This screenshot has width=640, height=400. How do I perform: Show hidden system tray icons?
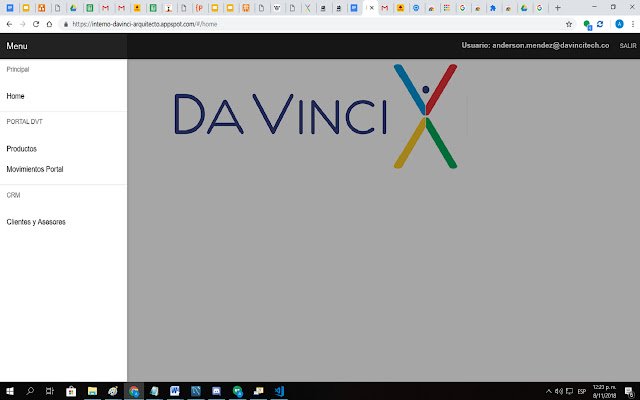(x=549, y=391)
